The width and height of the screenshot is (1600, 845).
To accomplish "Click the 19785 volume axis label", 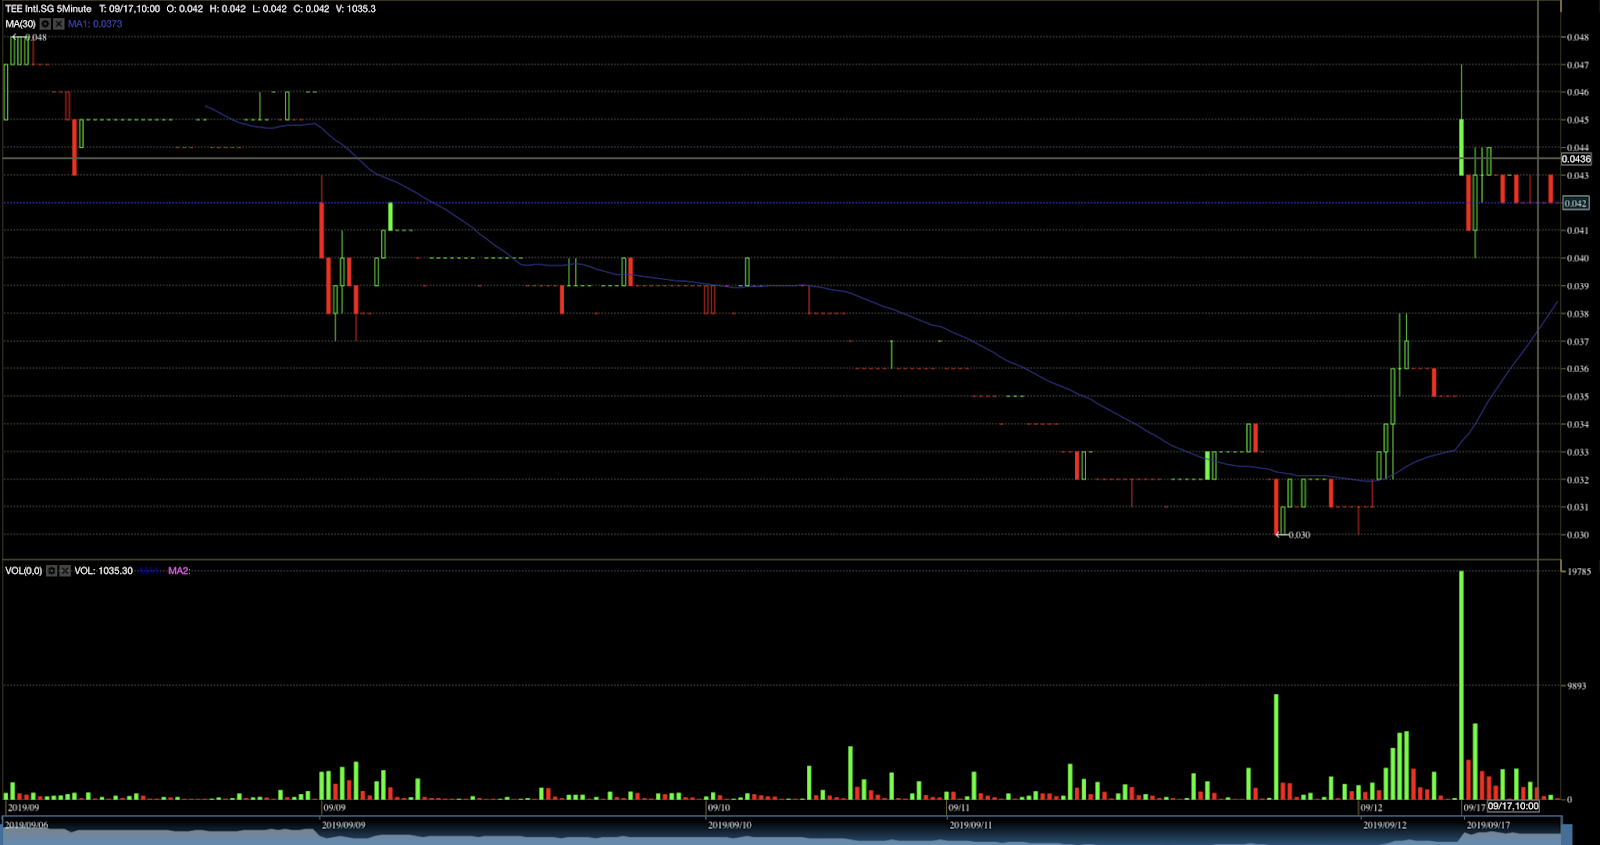I will tap(1578, 572).
